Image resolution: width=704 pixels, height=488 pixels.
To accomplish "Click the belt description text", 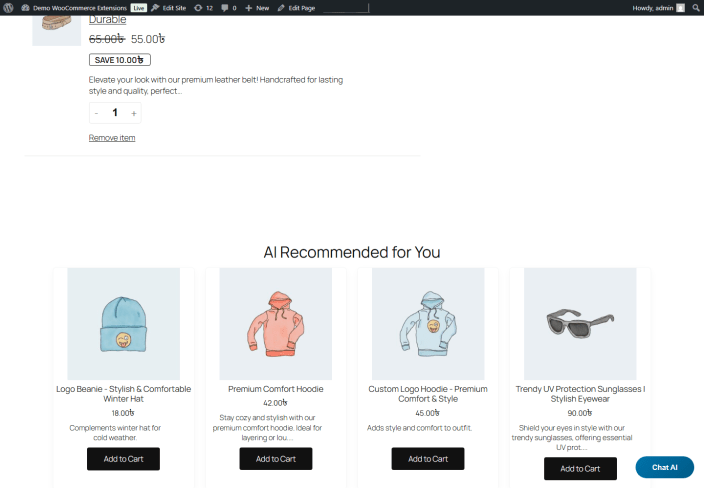I will pos(216,85).
